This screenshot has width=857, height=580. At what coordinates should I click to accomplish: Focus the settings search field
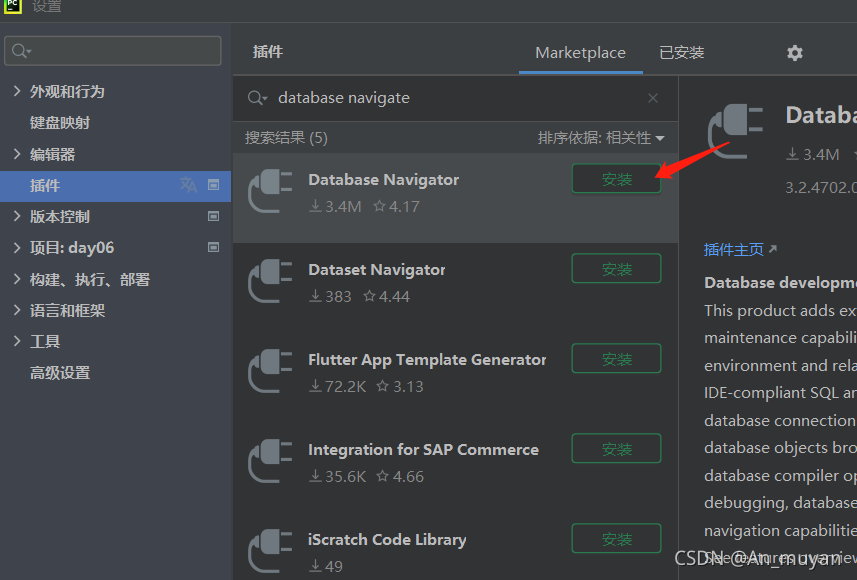pyautogui.click(x=113, y=51)
